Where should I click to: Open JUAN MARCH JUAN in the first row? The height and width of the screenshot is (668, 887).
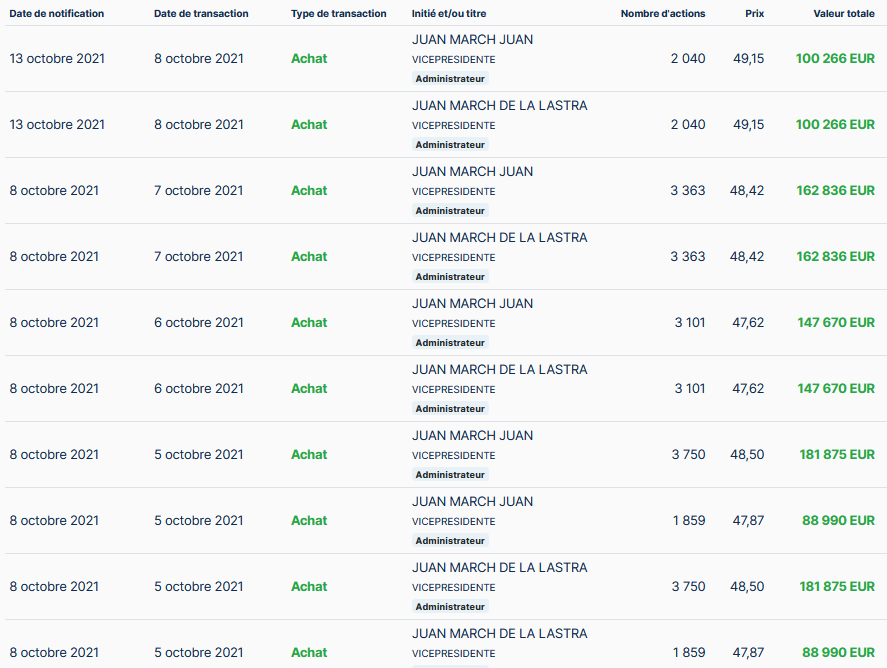tap(472, 40)
